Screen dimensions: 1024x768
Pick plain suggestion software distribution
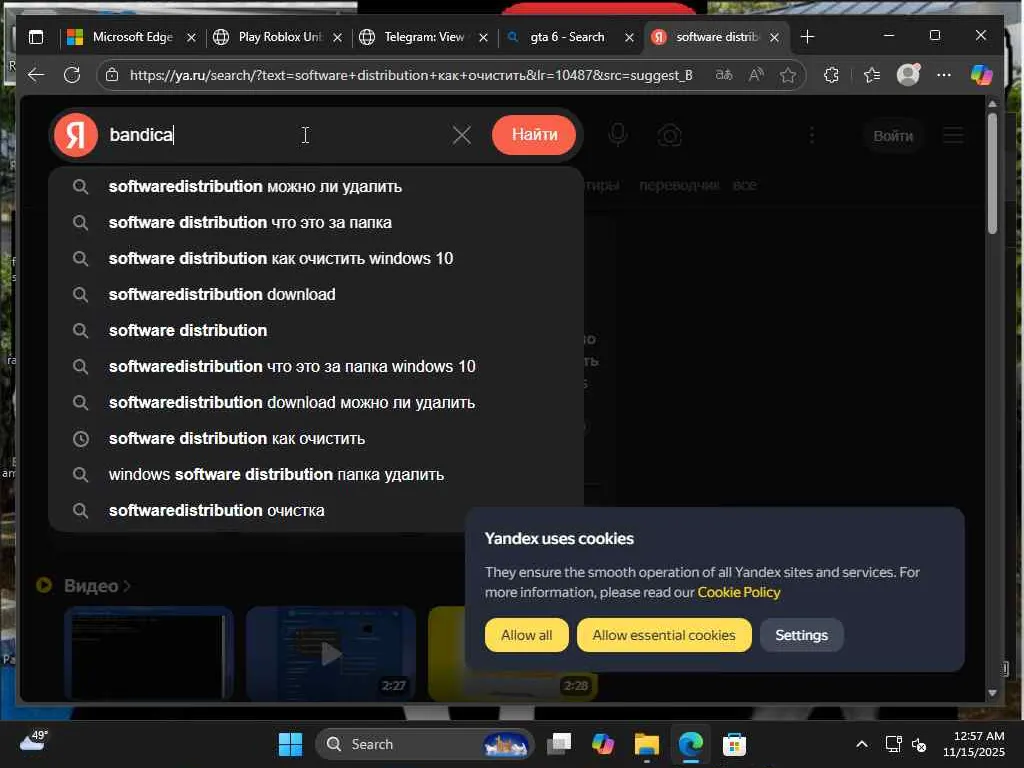316,330
